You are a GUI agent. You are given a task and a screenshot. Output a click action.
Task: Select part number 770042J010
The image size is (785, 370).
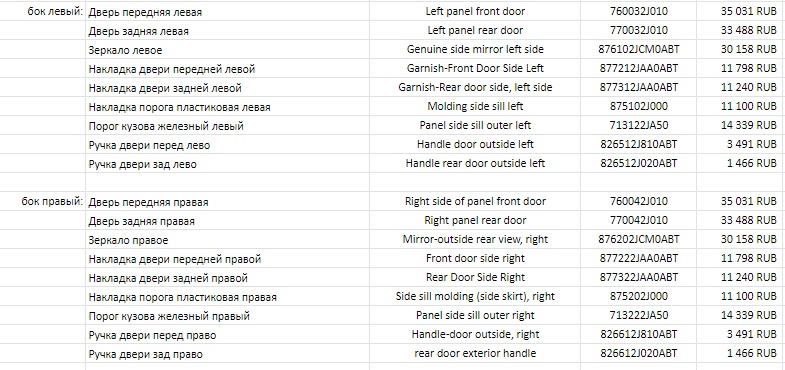click(x=638, y=221)
